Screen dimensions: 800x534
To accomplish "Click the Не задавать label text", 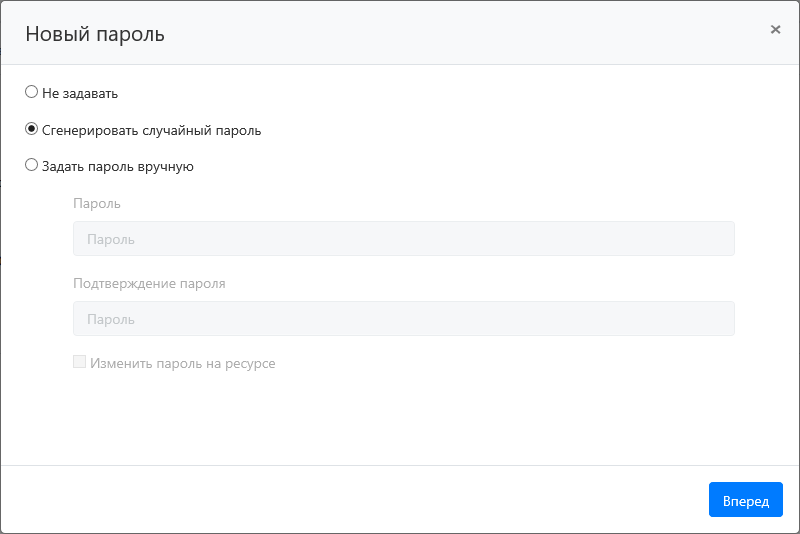I will coord(80,93).
